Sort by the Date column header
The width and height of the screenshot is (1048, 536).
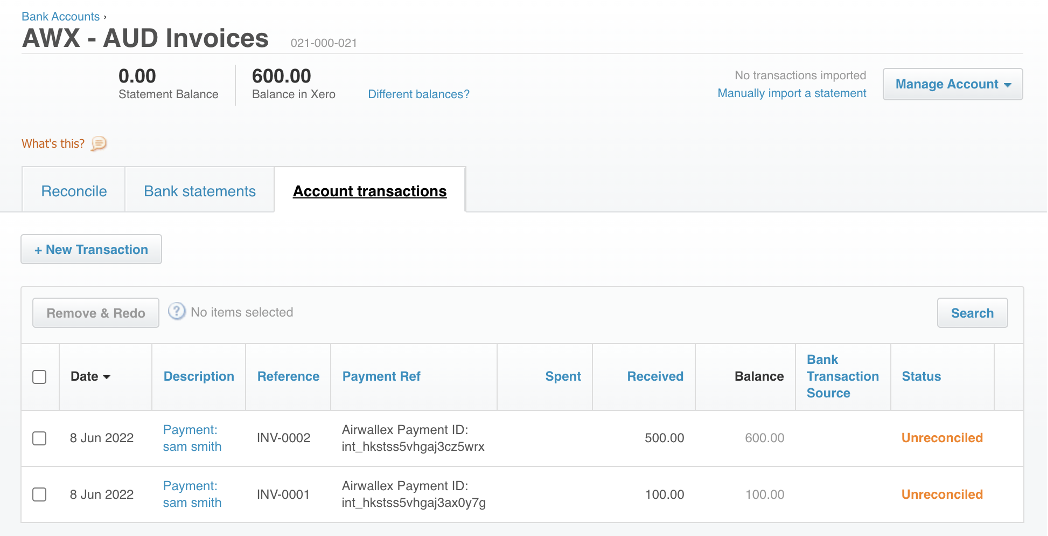(90, 377)
